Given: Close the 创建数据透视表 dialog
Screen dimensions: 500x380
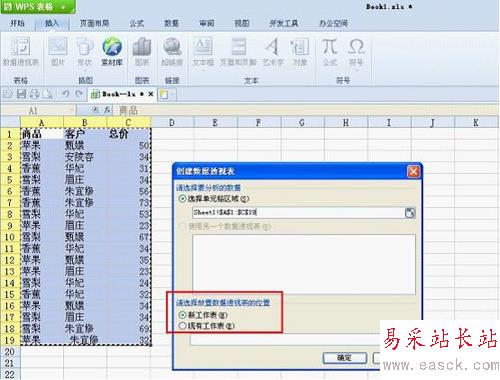Looking at the screenshot, I should coord(413,172).
